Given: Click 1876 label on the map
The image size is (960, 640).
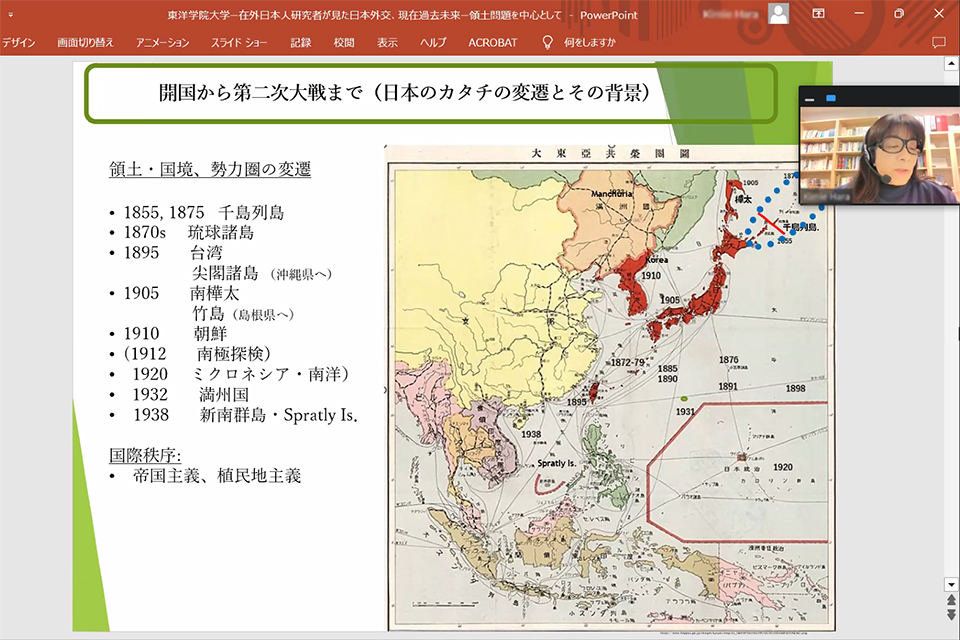Looking at the screenshot, I should click(x=729, y=360).
